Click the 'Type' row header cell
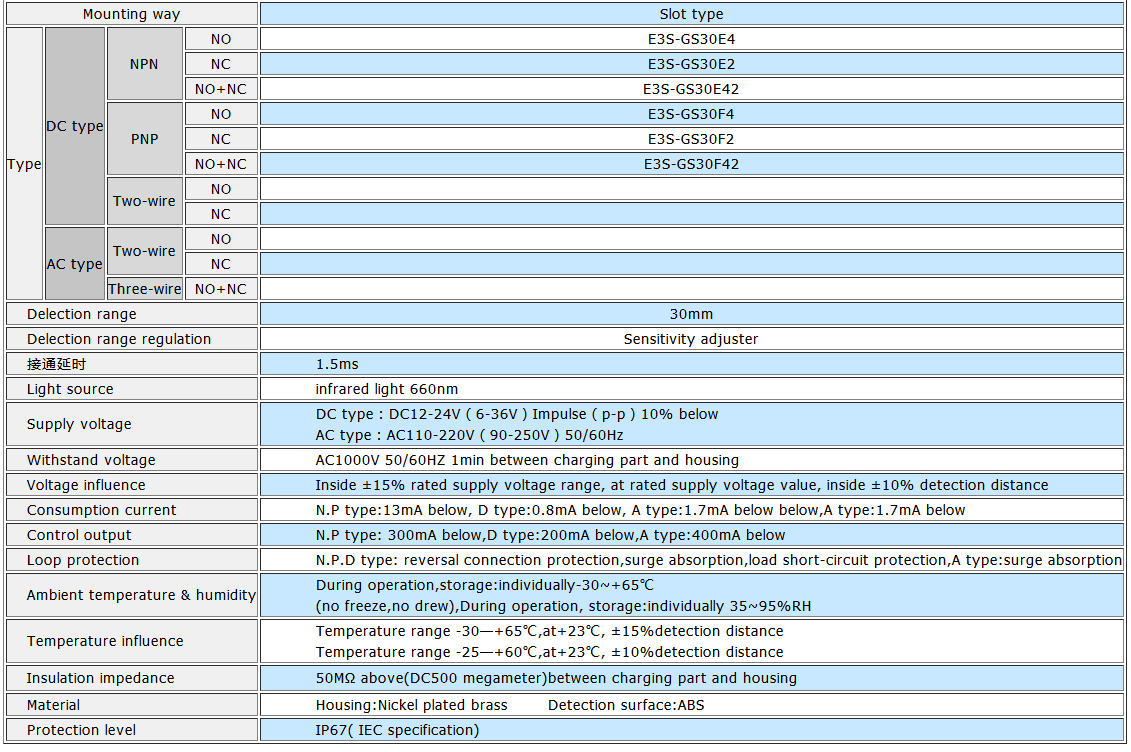 coord(25,164)
